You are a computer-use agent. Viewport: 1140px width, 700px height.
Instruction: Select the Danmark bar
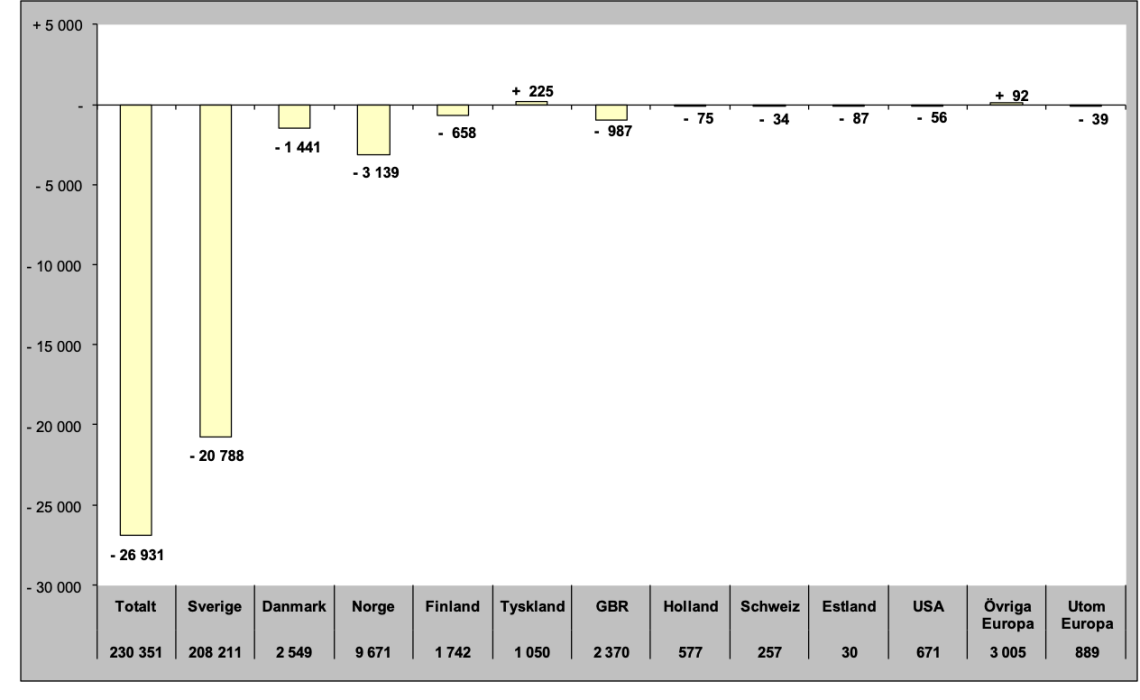(294, 117)
